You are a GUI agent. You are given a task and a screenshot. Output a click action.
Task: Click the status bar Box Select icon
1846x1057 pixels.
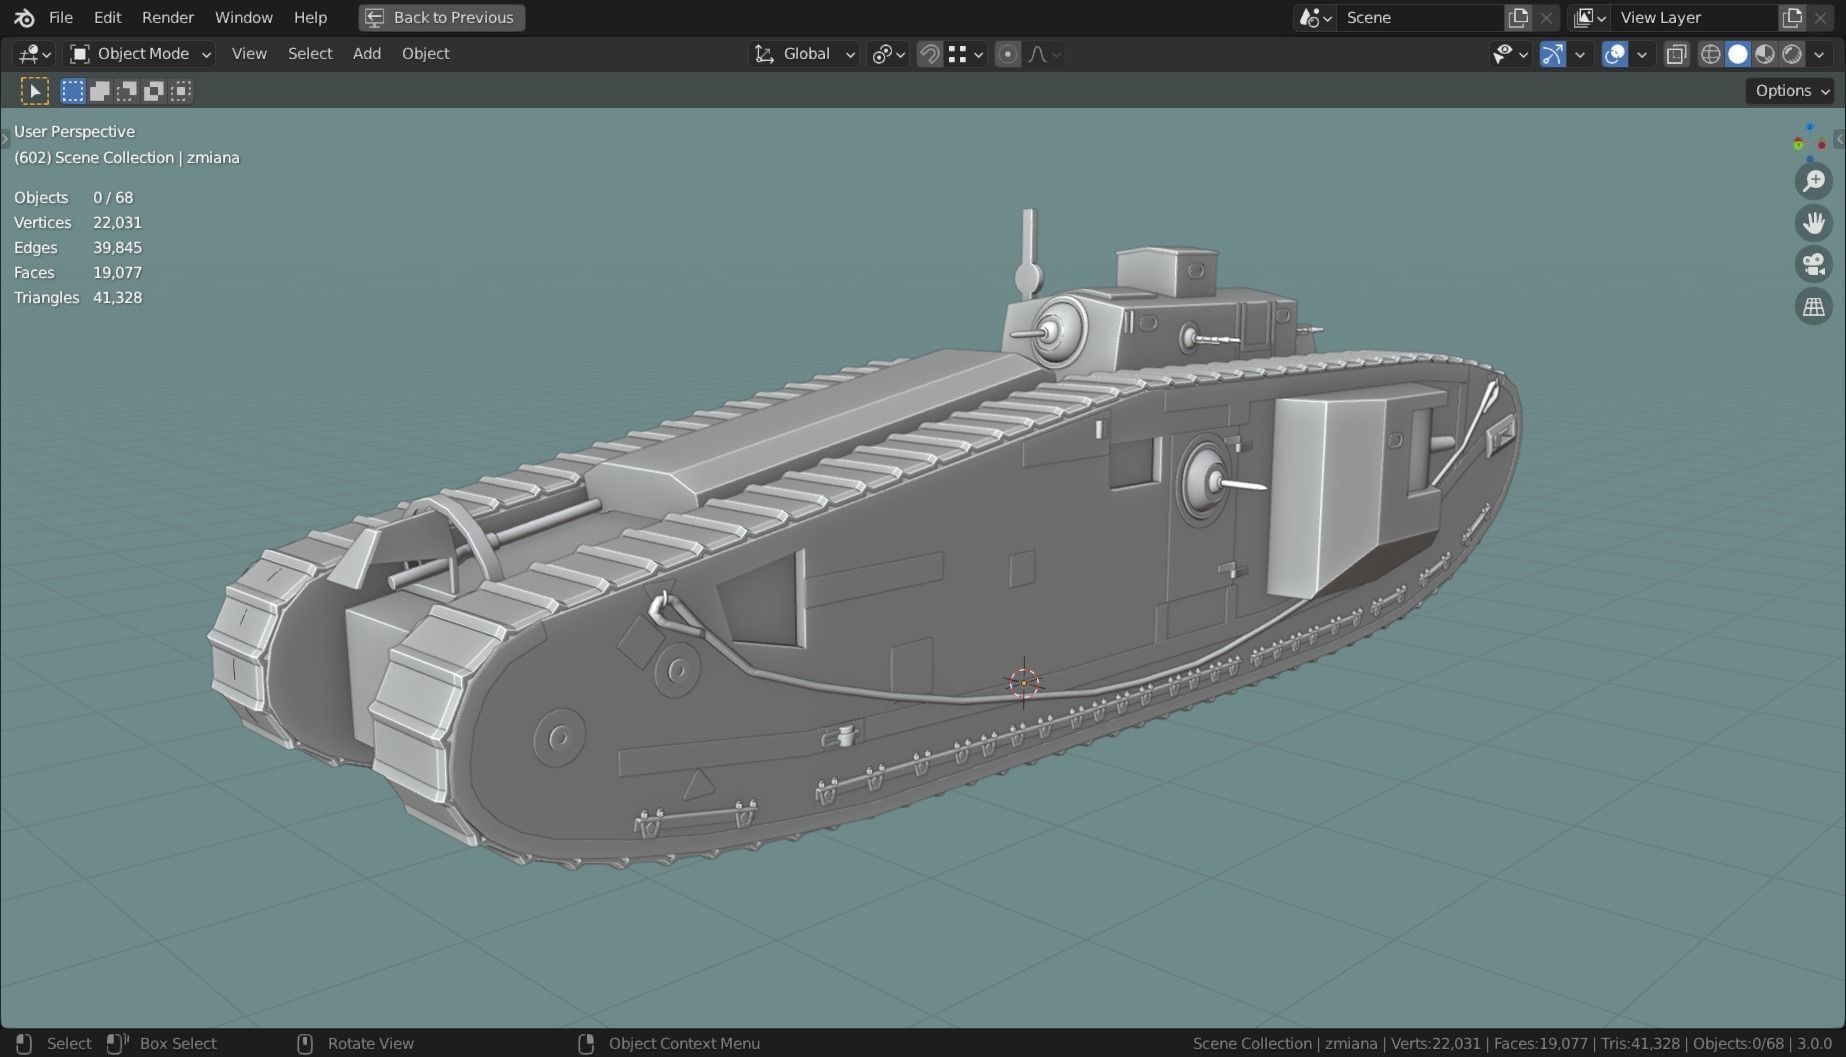(118, 1043)
